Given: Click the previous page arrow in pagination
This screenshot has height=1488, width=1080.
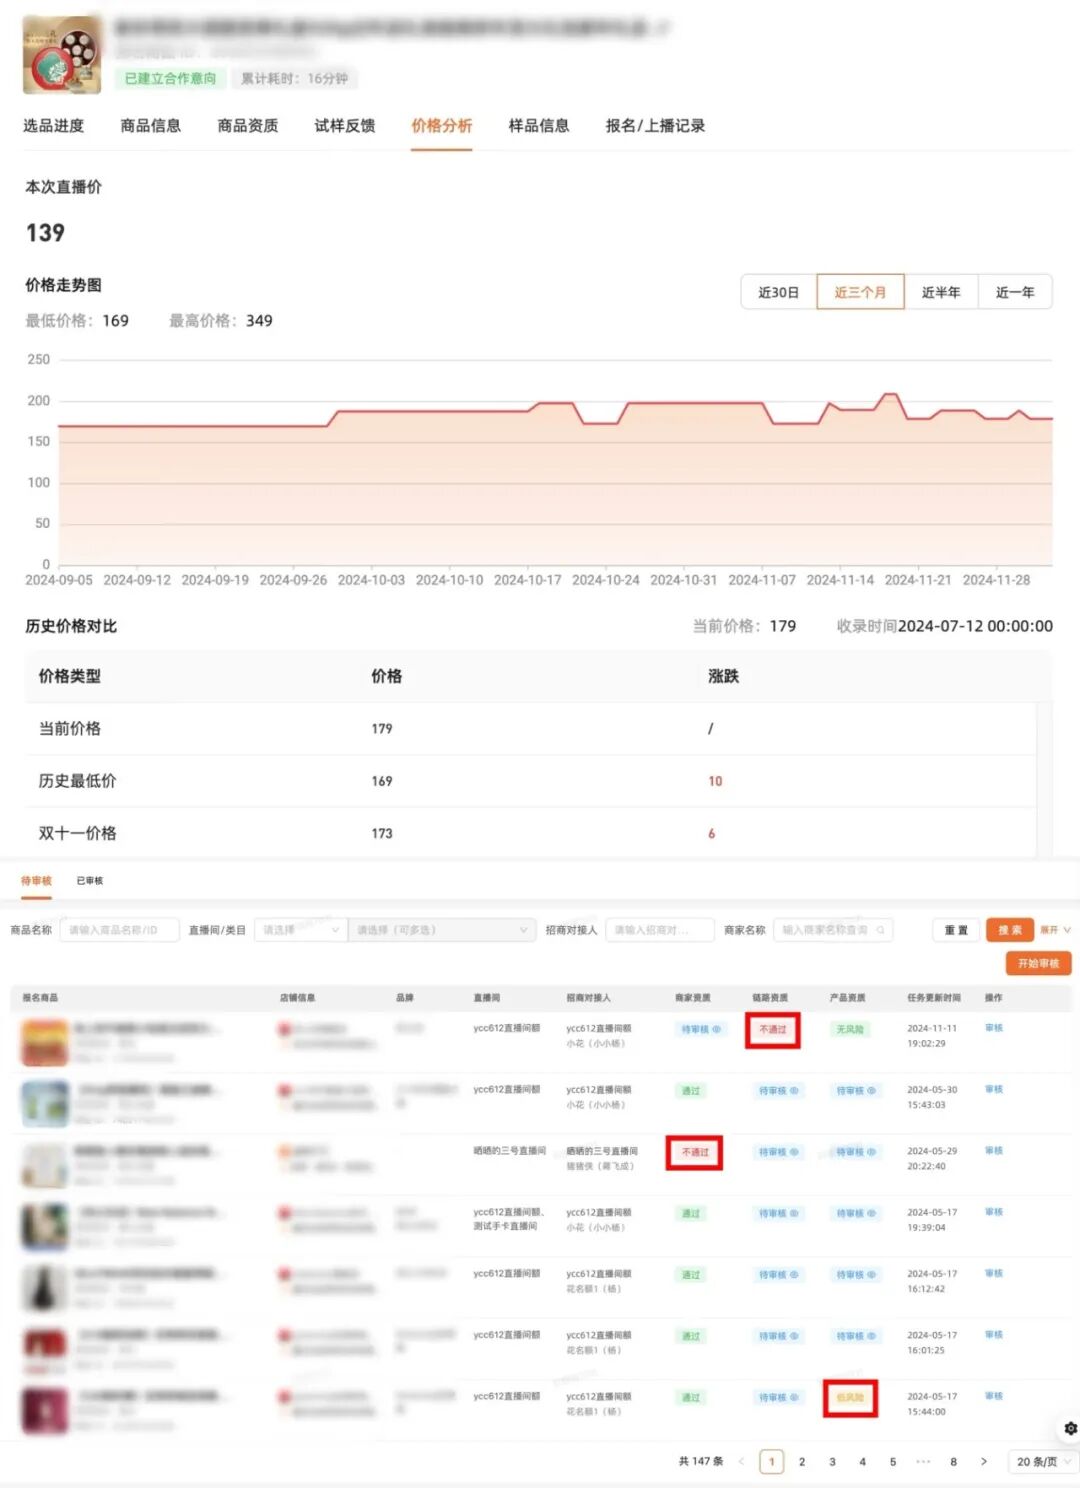Looking at the screenshot, I should coord(741,1461).
